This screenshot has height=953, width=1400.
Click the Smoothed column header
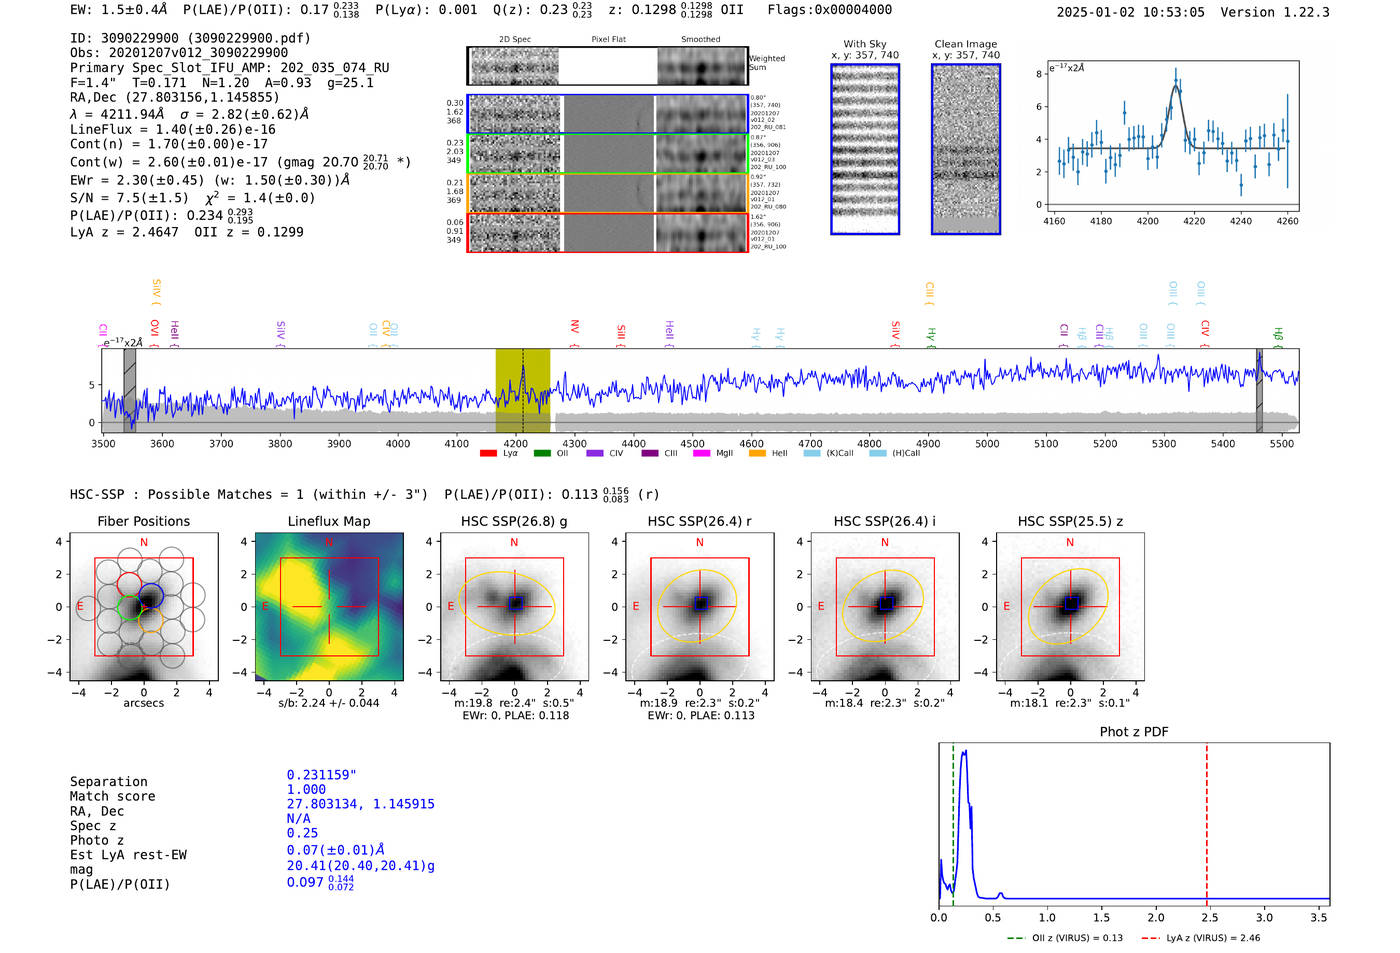[x=701, y=40]
